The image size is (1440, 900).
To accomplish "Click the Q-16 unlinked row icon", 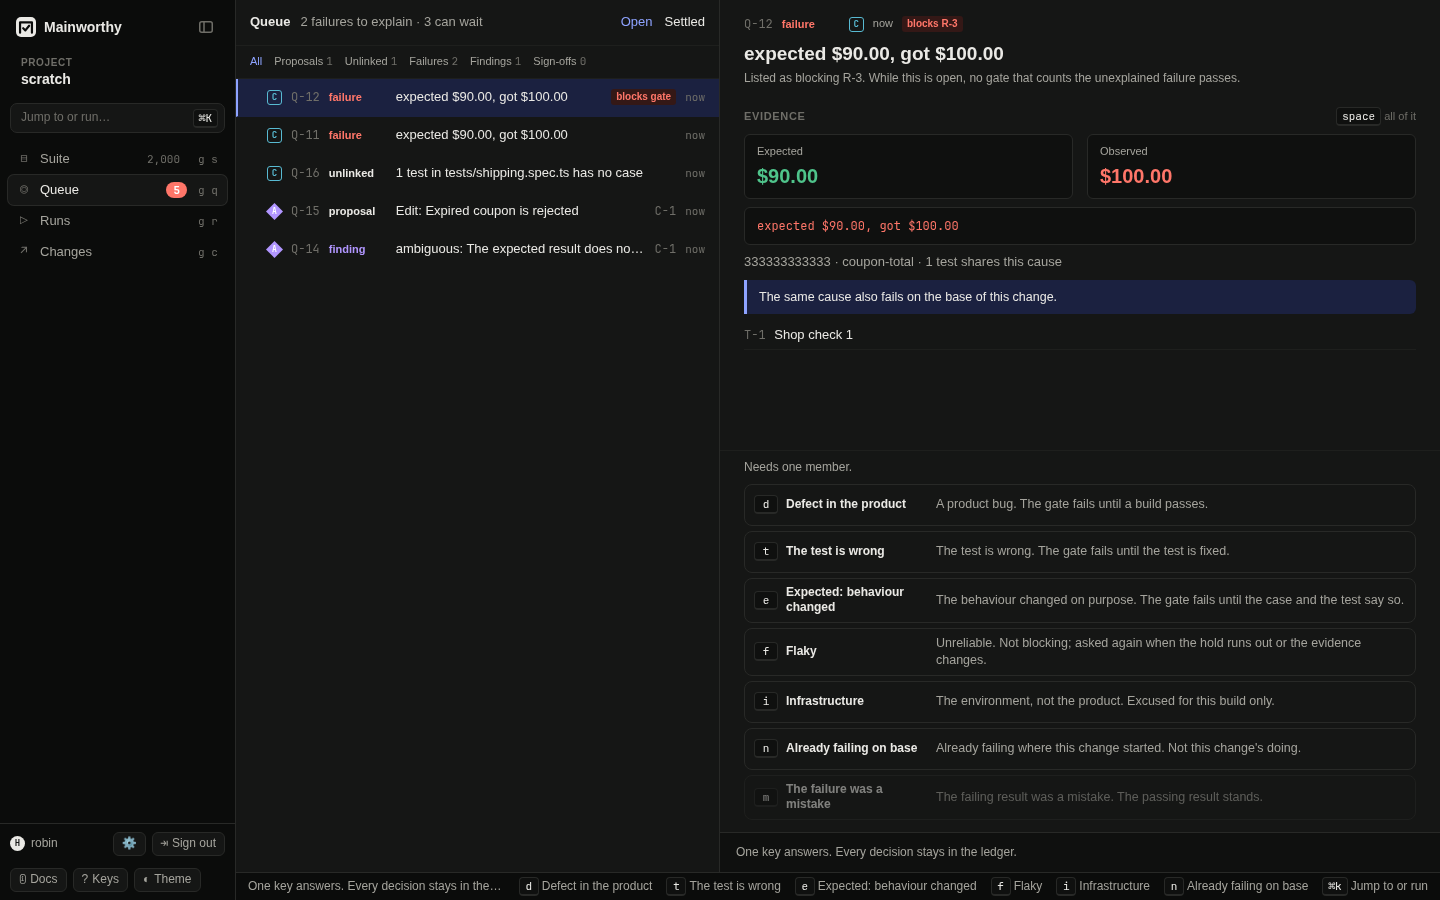I will [274, 173].
